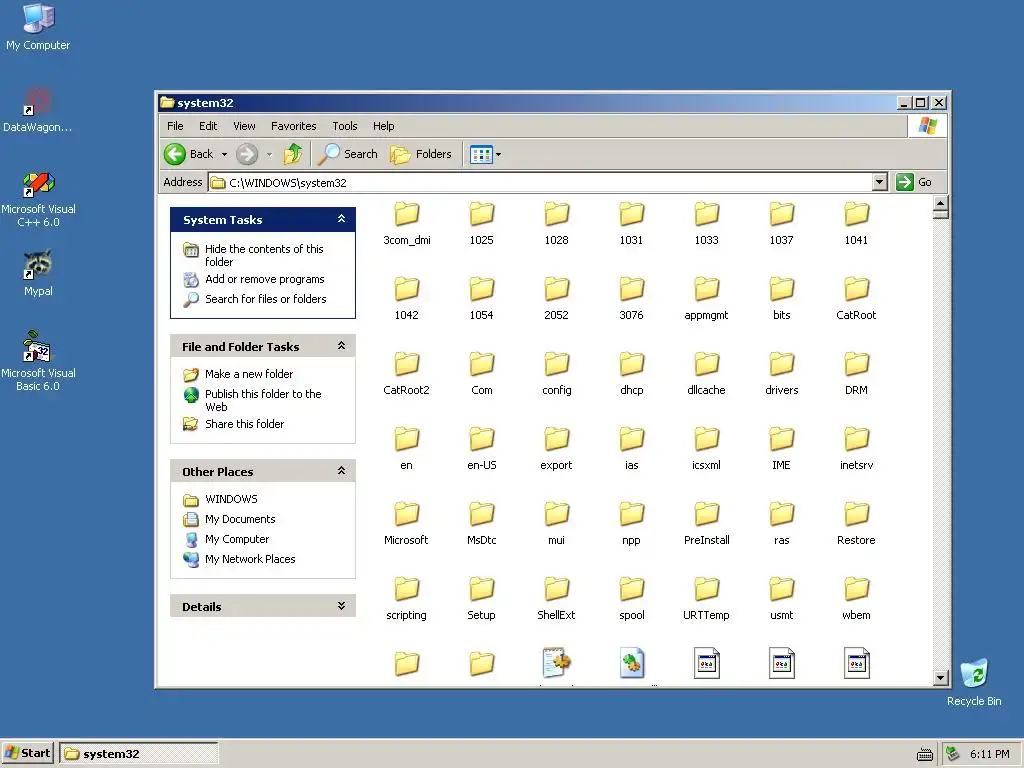Open the Edit menu
The height and width of the screenshot is (768, 1024).
208,126
